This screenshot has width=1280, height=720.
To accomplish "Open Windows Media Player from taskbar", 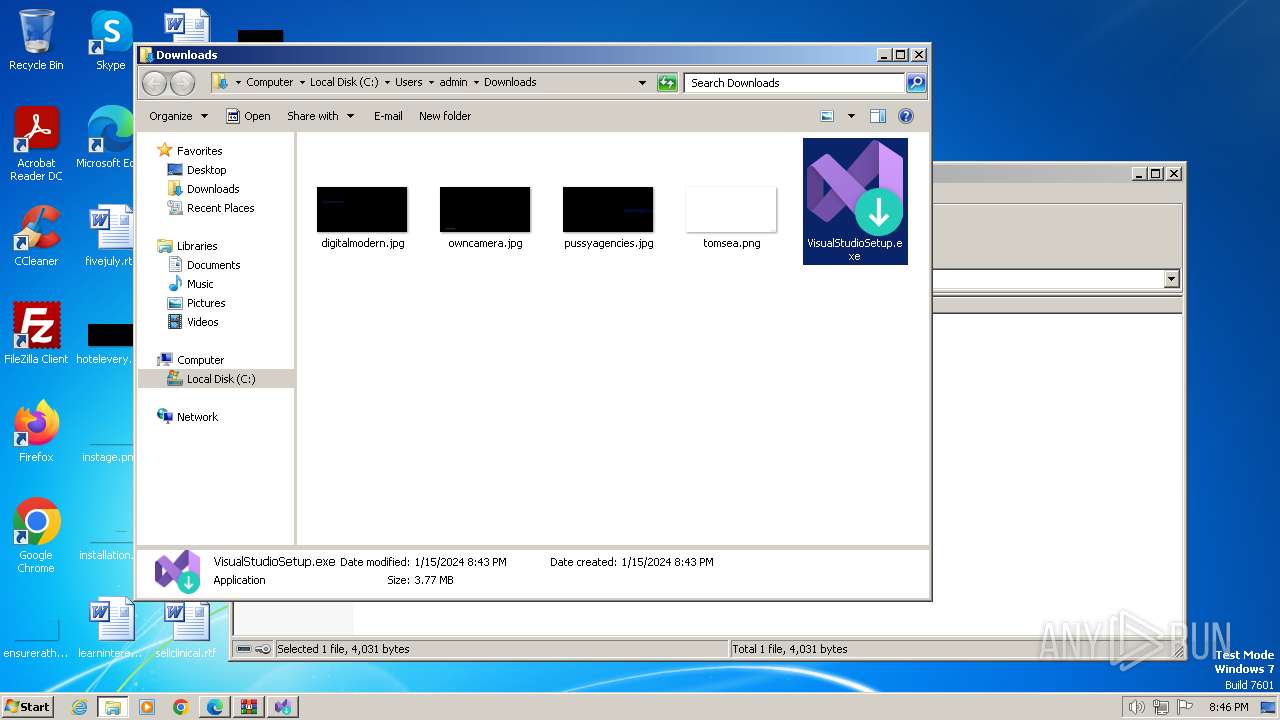I will pos(147,707).
